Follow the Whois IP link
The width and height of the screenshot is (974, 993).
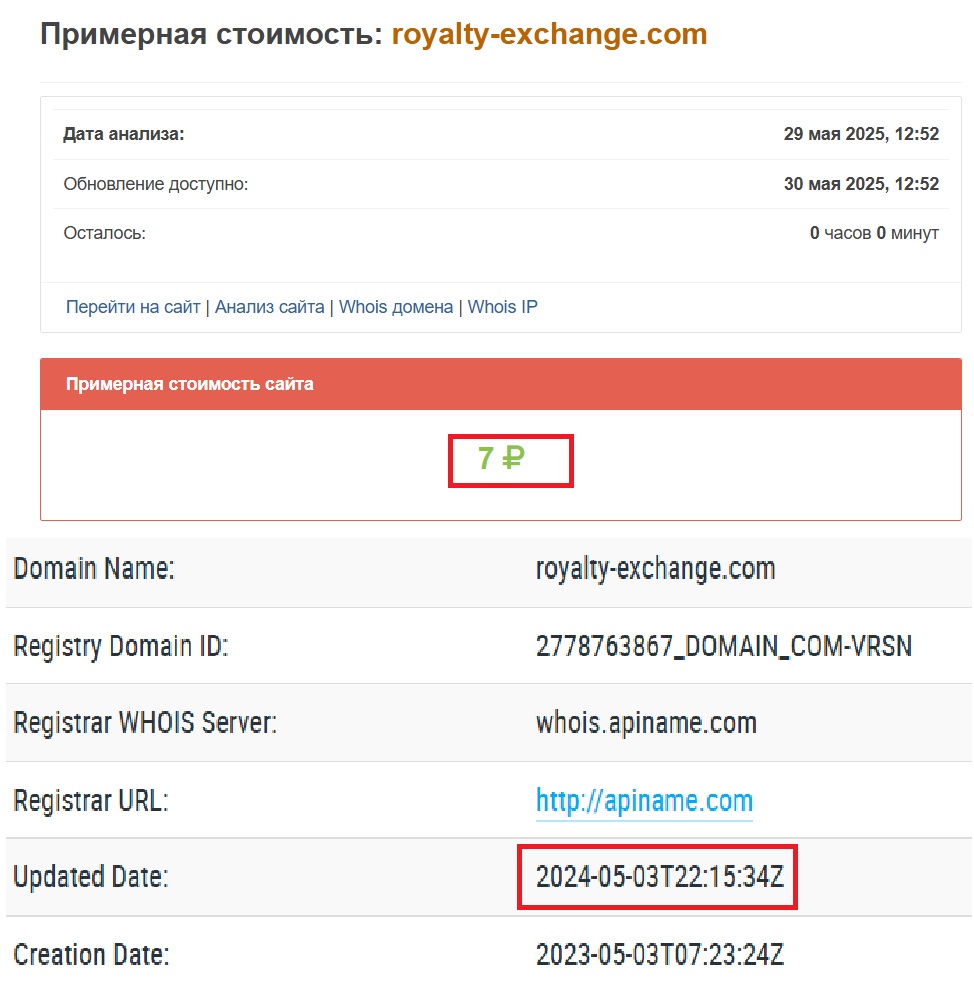coord(502,307)
